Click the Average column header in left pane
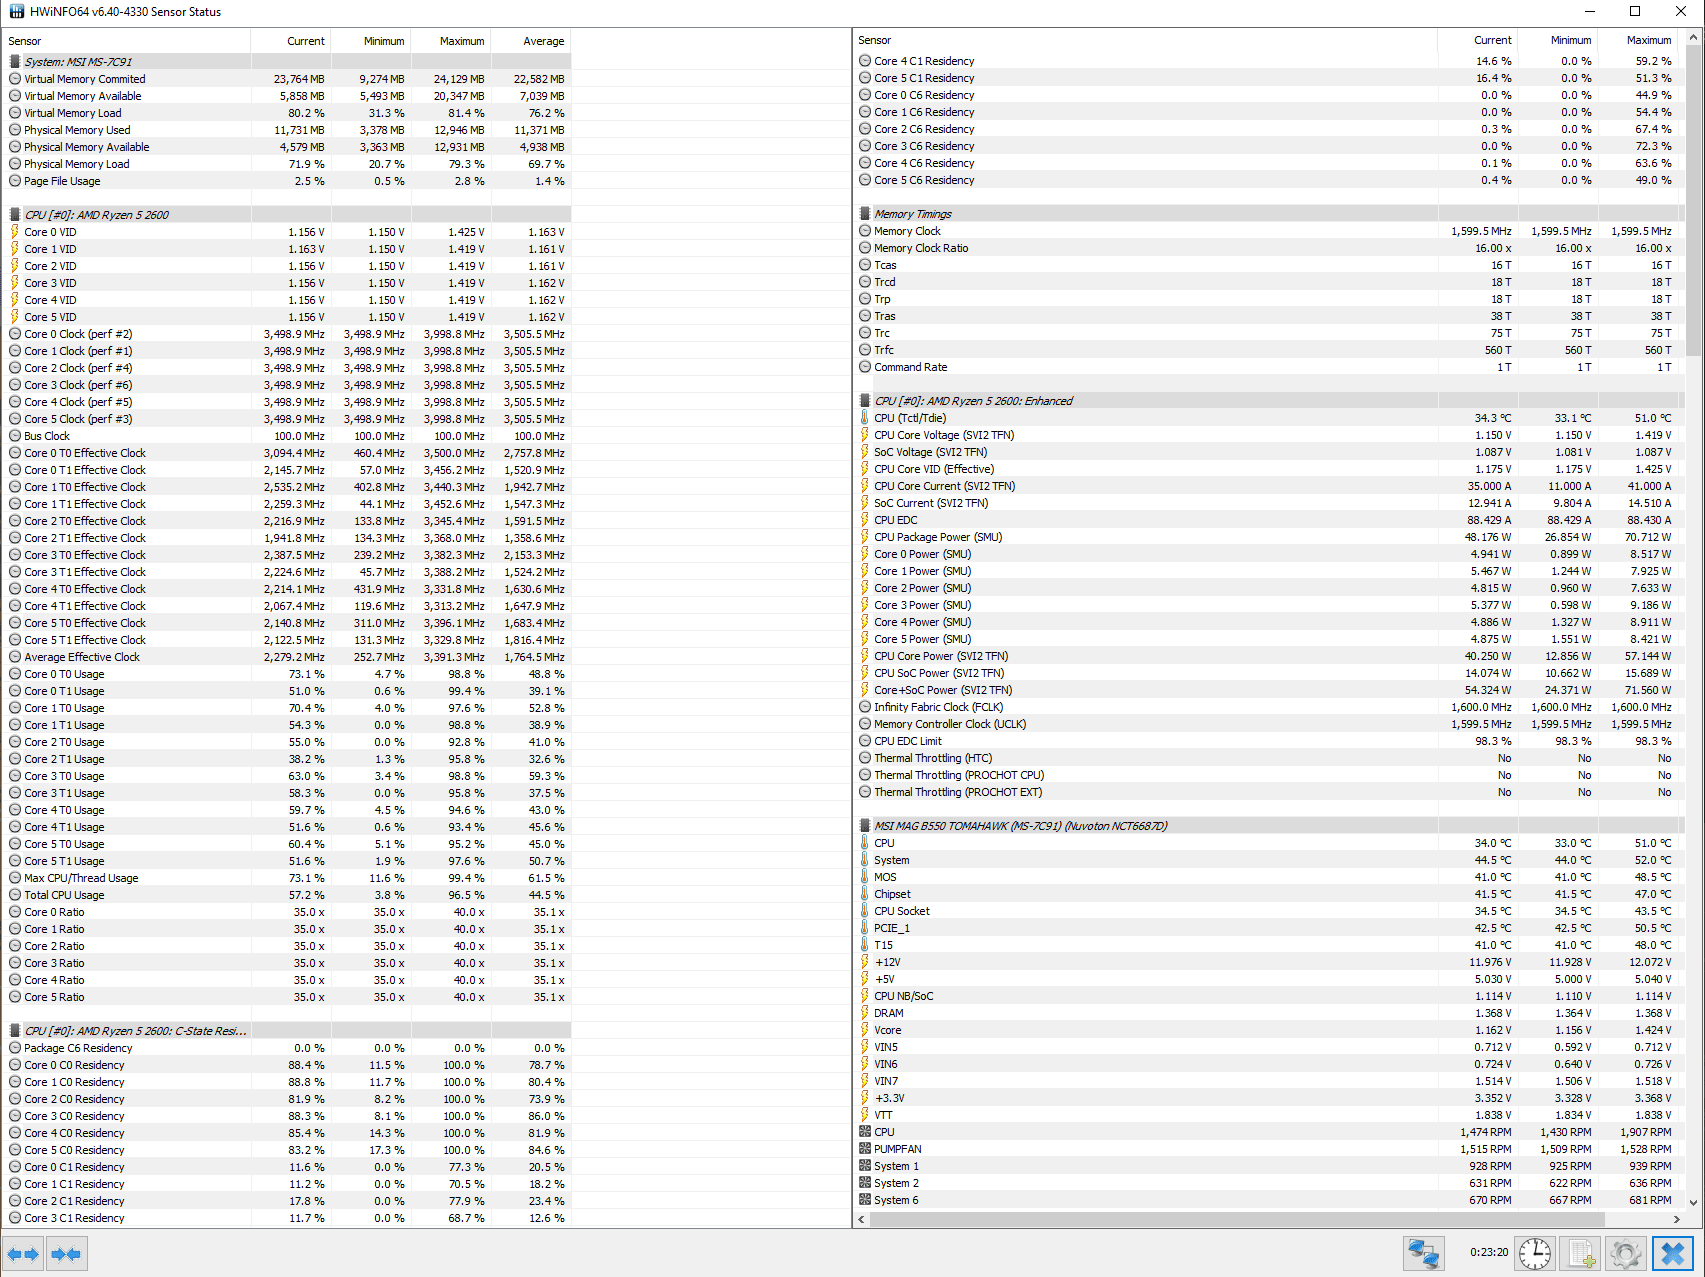 click(531, 41)
